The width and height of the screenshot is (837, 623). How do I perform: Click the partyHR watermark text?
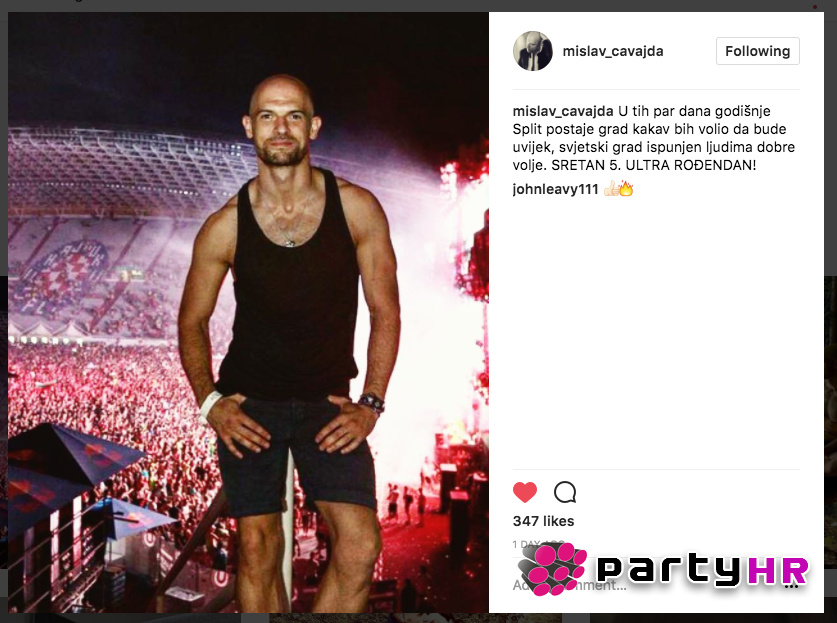pos(702,570)
